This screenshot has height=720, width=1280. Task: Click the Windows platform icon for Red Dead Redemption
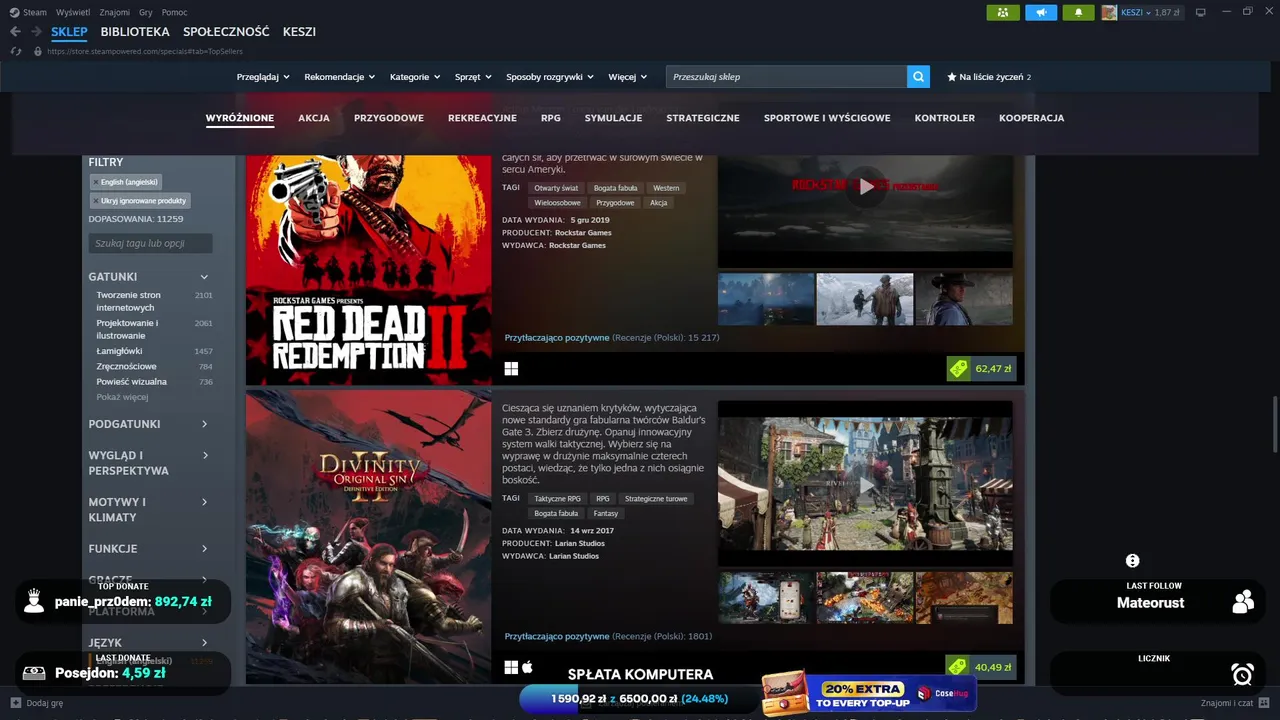511,369
